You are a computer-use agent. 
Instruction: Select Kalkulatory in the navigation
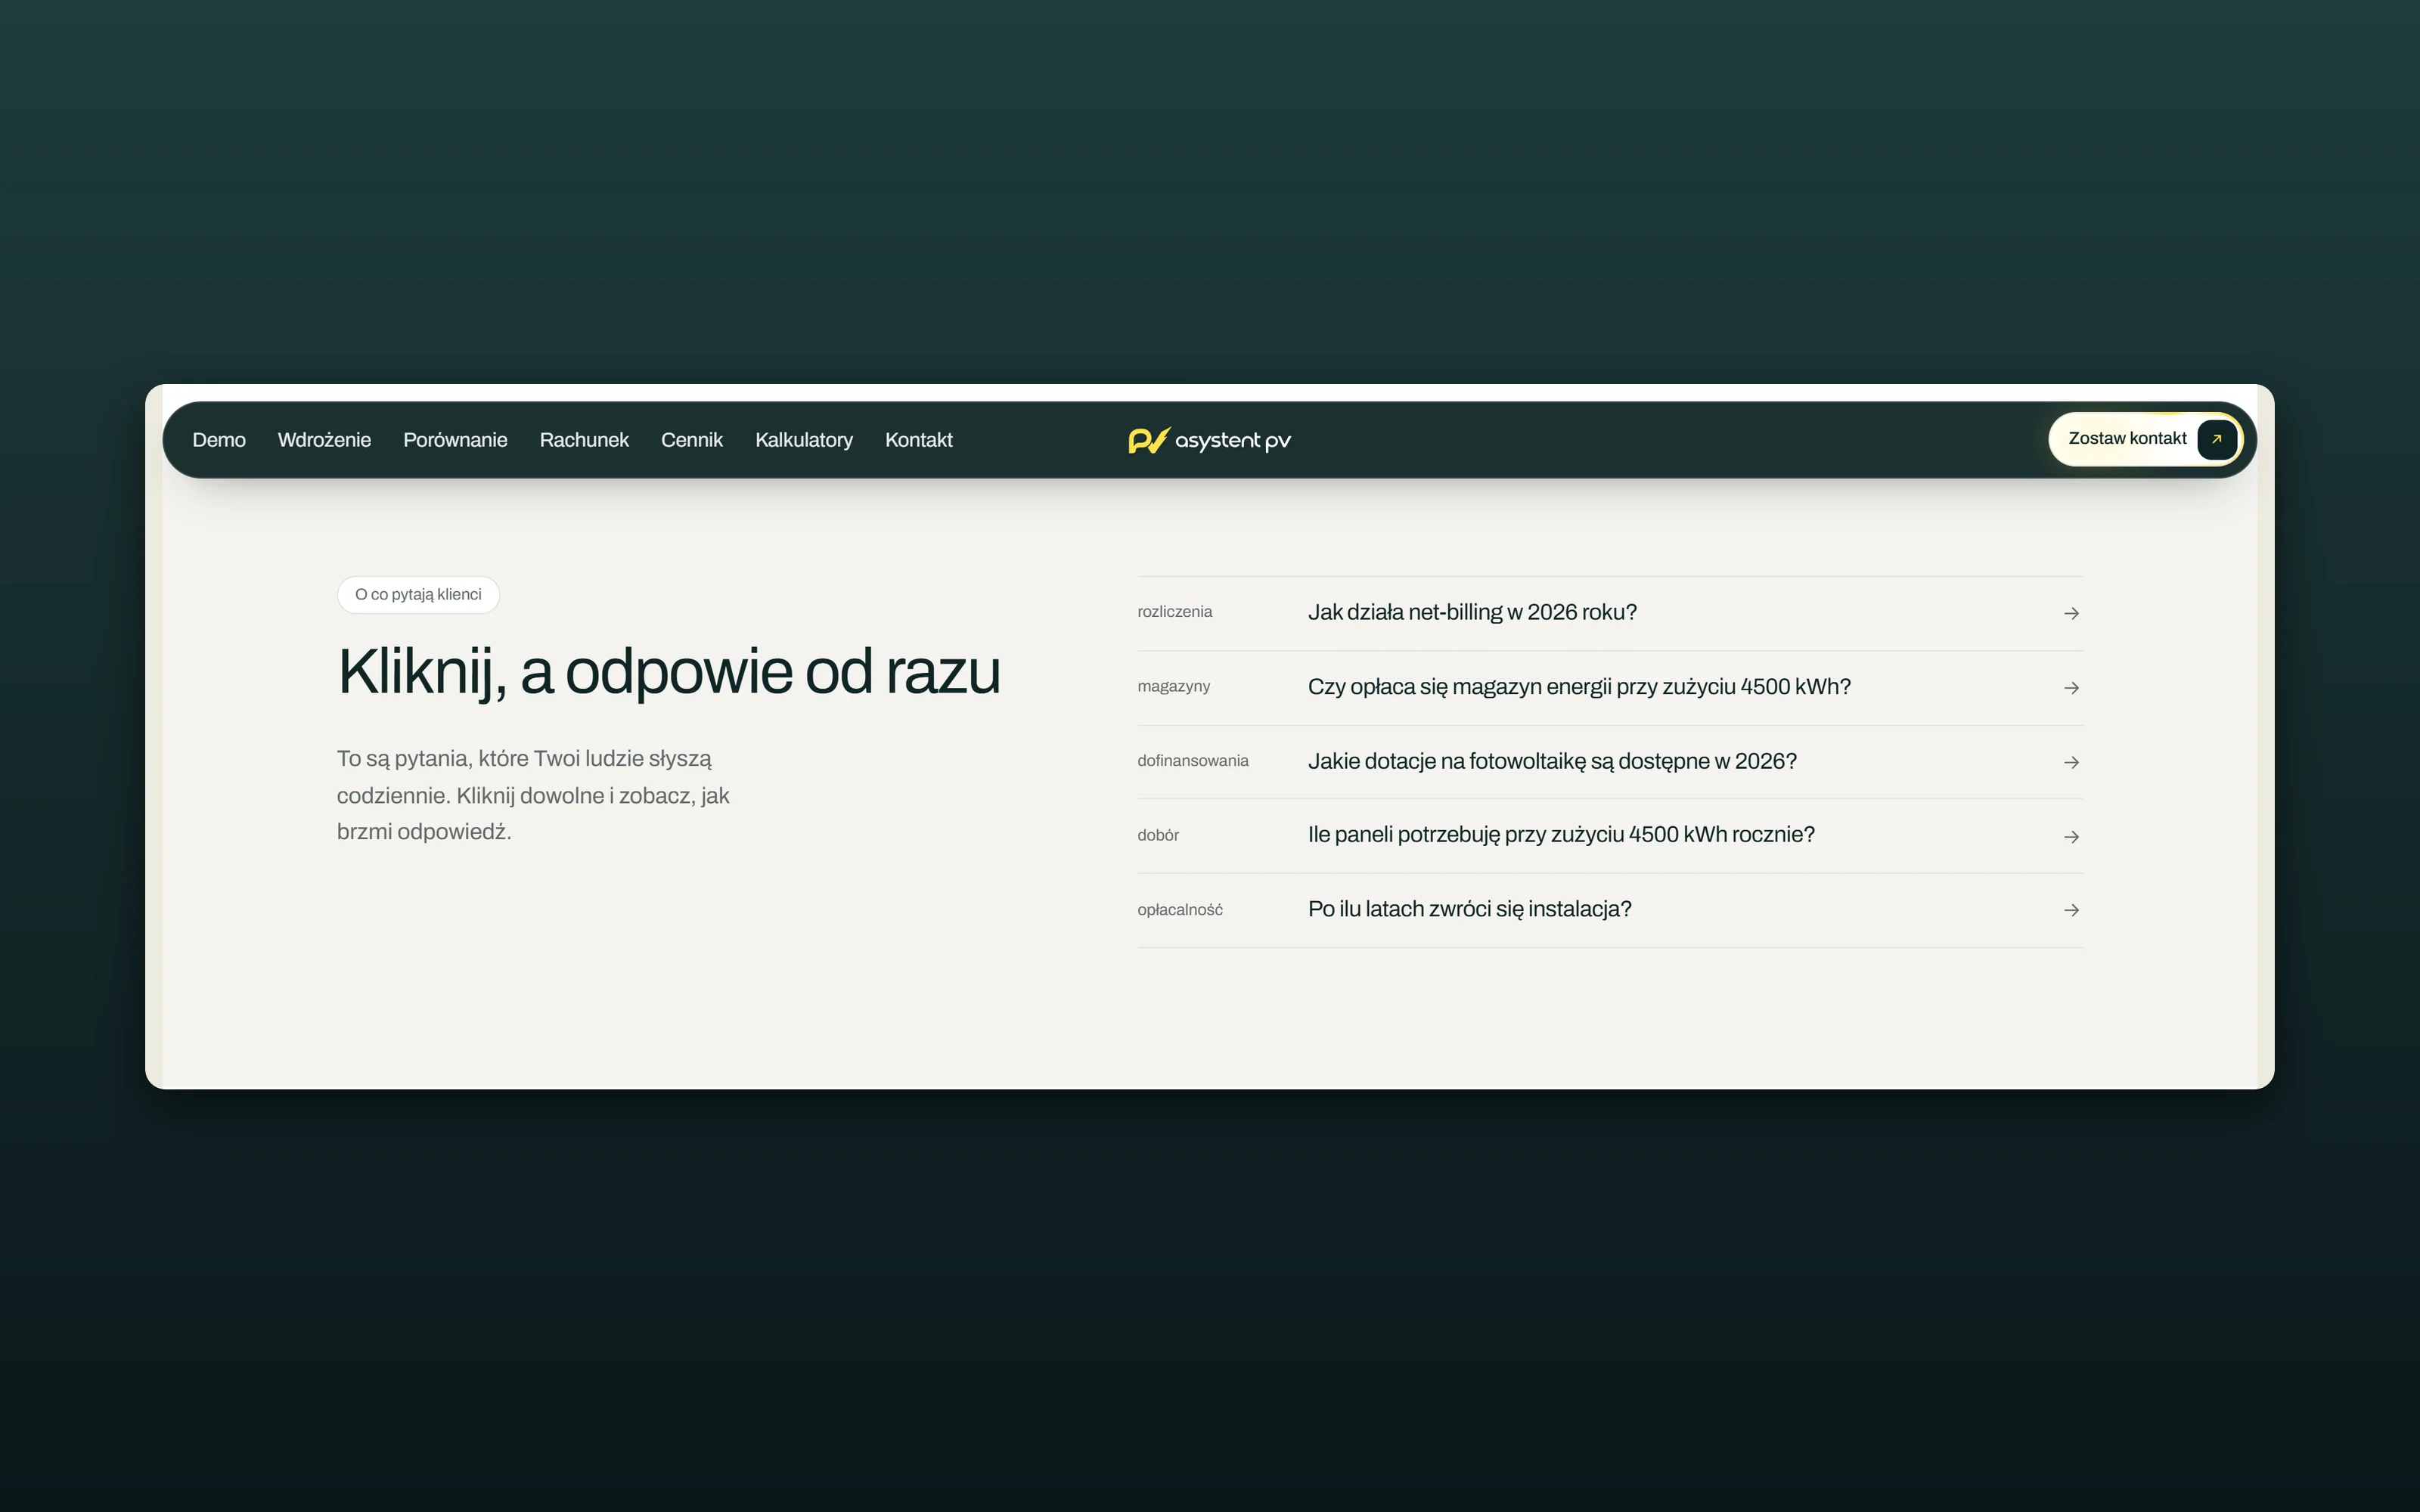pos(804,440)
